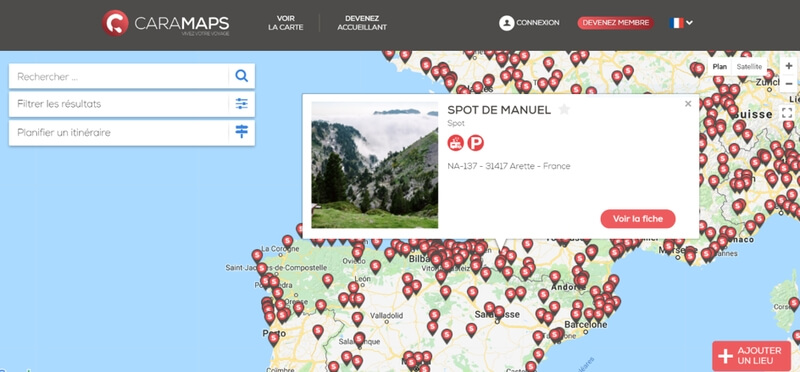Switch map to Plan view

click(719, 67)
